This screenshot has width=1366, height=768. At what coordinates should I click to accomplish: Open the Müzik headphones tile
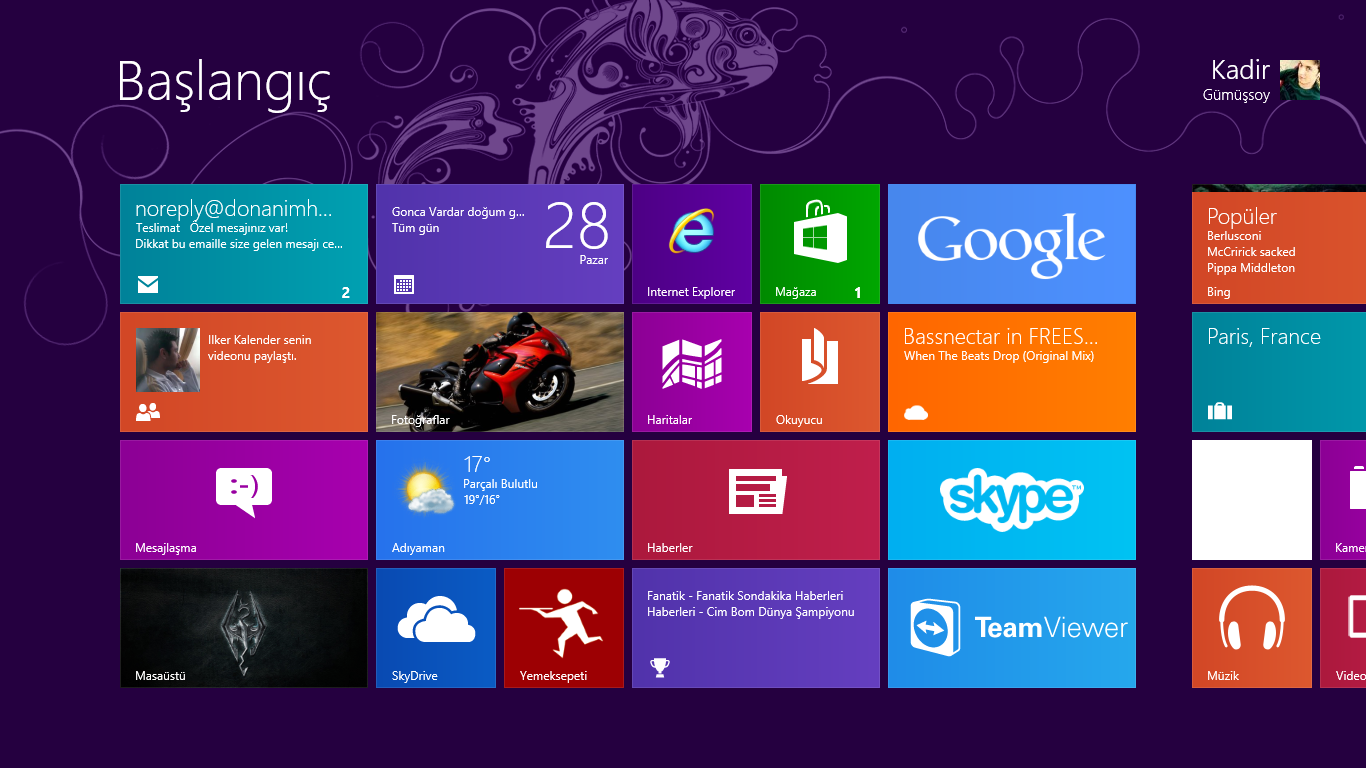[x=1252, y=628]
